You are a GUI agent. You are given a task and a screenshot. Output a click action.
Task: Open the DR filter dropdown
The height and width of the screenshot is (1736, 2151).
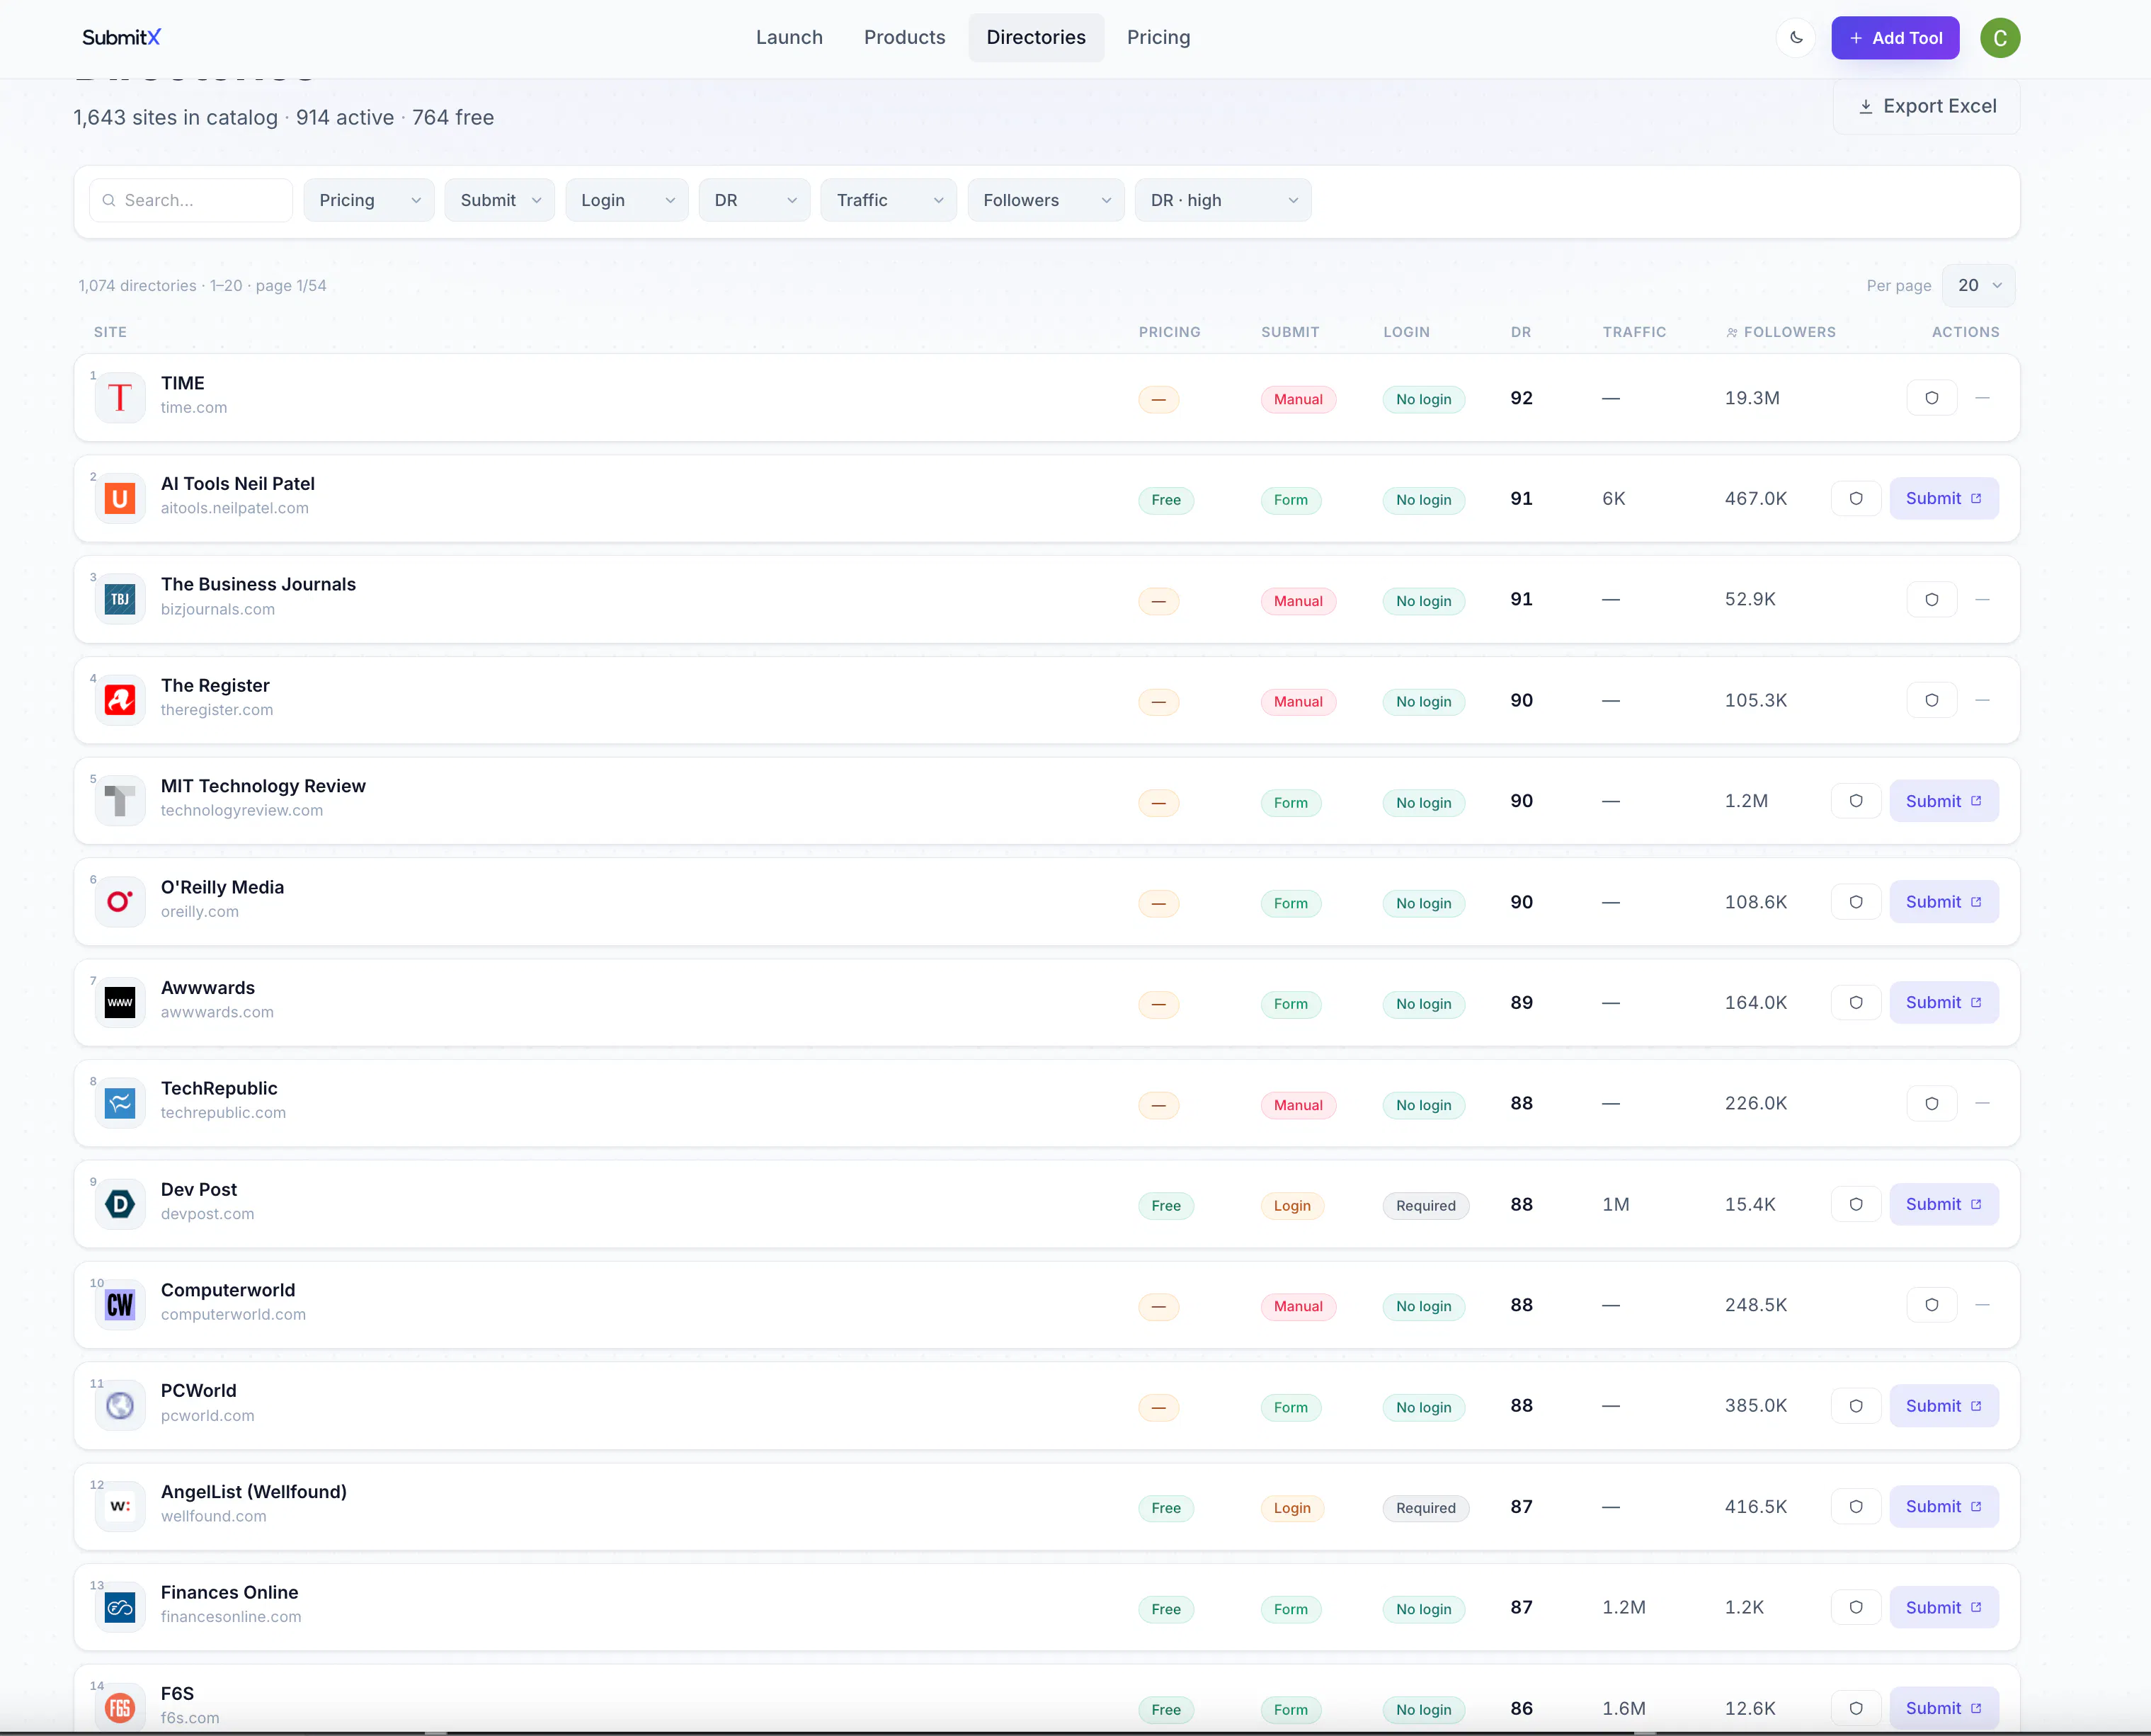pyautogui.click(x=755, y=200)
